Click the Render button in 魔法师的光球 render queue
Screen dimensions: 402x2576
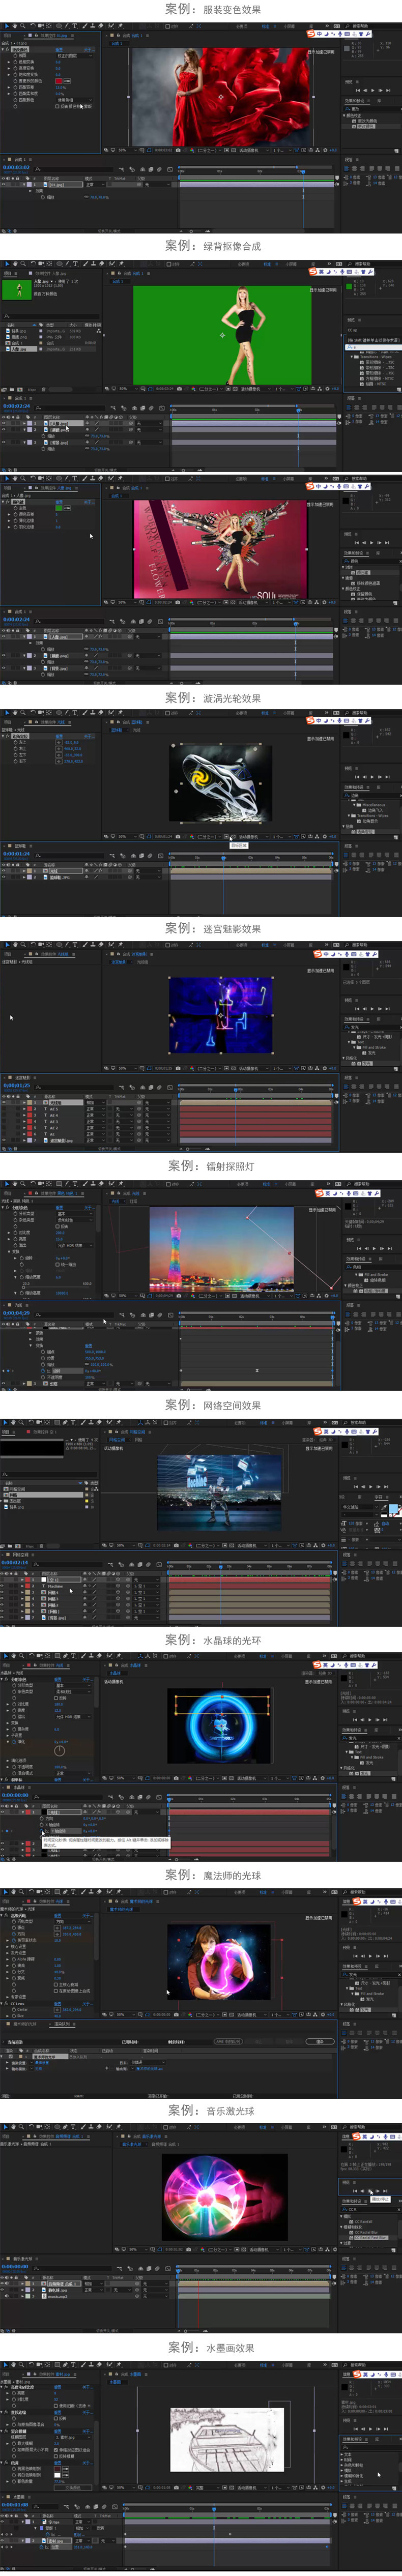click(x=320, y=2041)
